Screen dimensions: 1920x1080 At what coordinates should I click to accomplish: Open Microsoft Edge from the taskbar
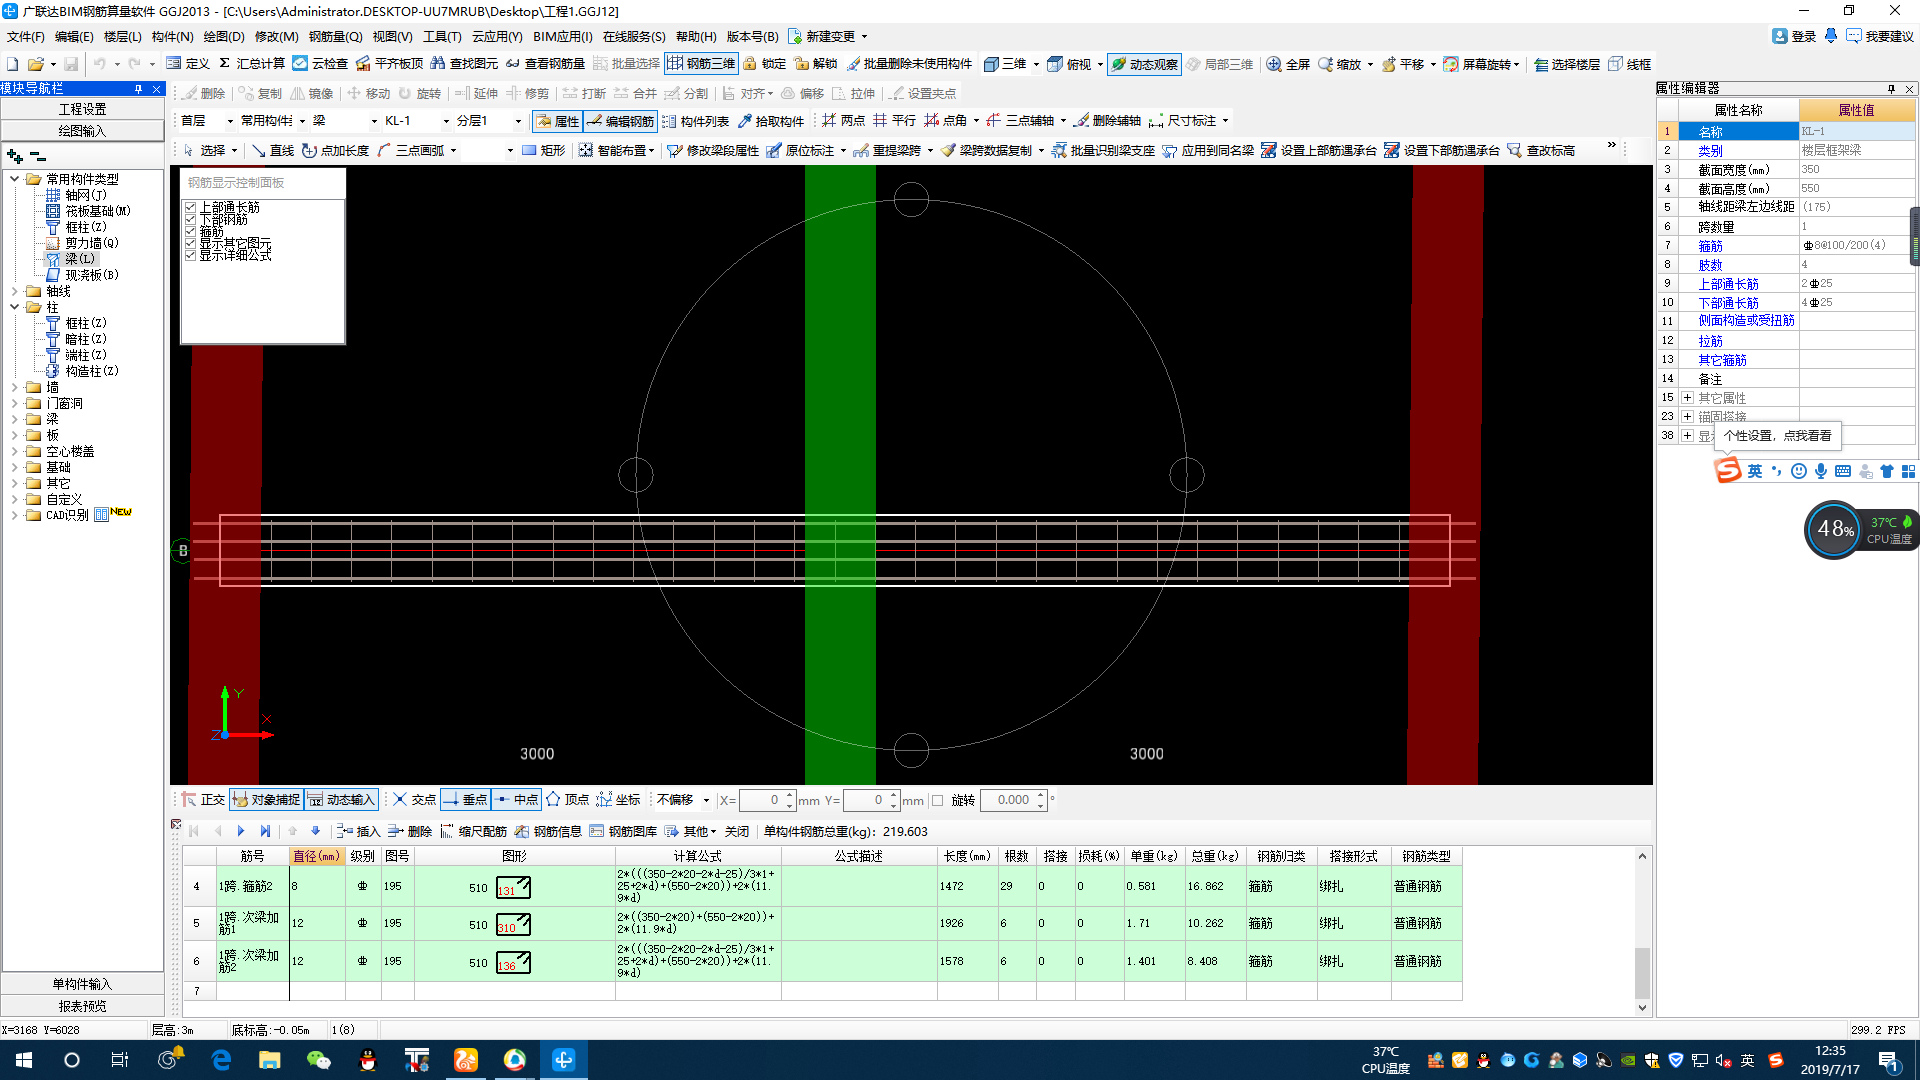click(x=221, y=1060)
